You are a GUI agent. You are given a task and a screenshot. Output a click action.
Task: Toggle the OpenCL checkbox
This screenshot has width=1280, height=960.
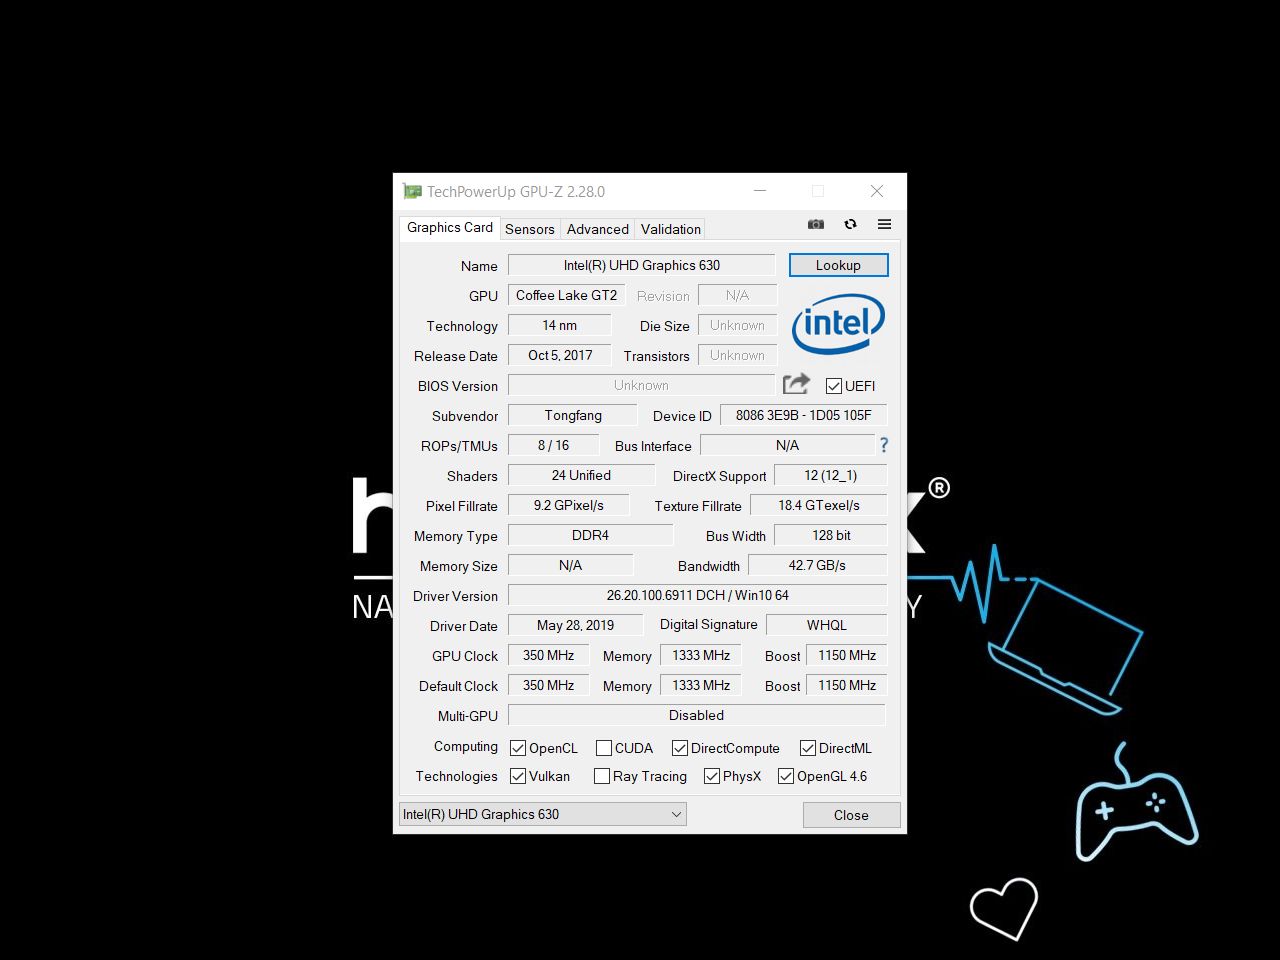518,748
